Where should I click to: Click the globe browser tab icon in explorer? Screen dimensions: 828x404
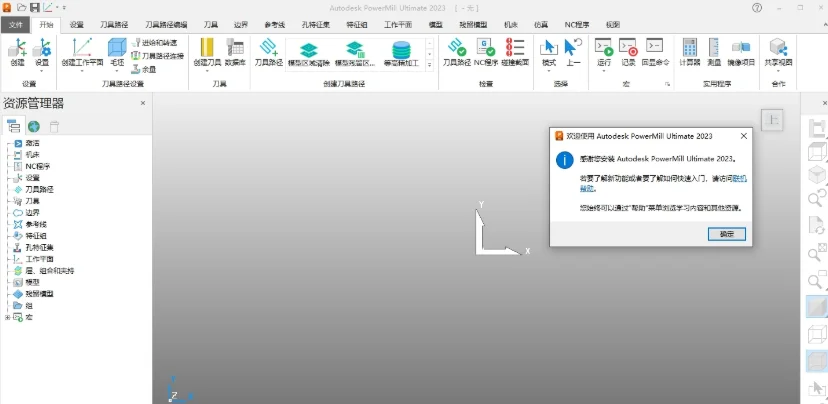coord(34,126)
